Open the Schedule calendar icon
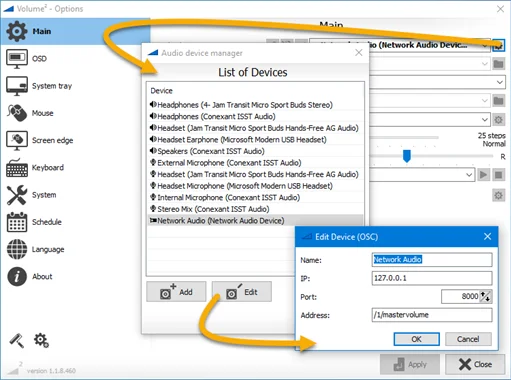Image resolution: width=511 pixels, height=380 pixels. pyautogui.click(x=17, y=222)
